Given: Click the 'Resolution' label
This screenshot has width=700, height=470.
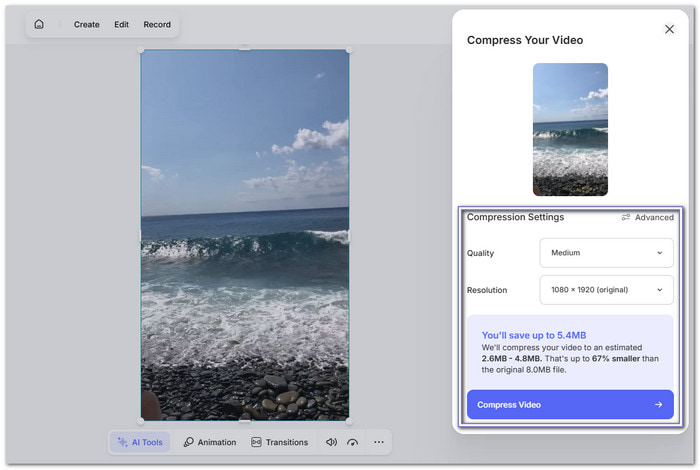Looking at the screenshot, I should tap(487, 290).
